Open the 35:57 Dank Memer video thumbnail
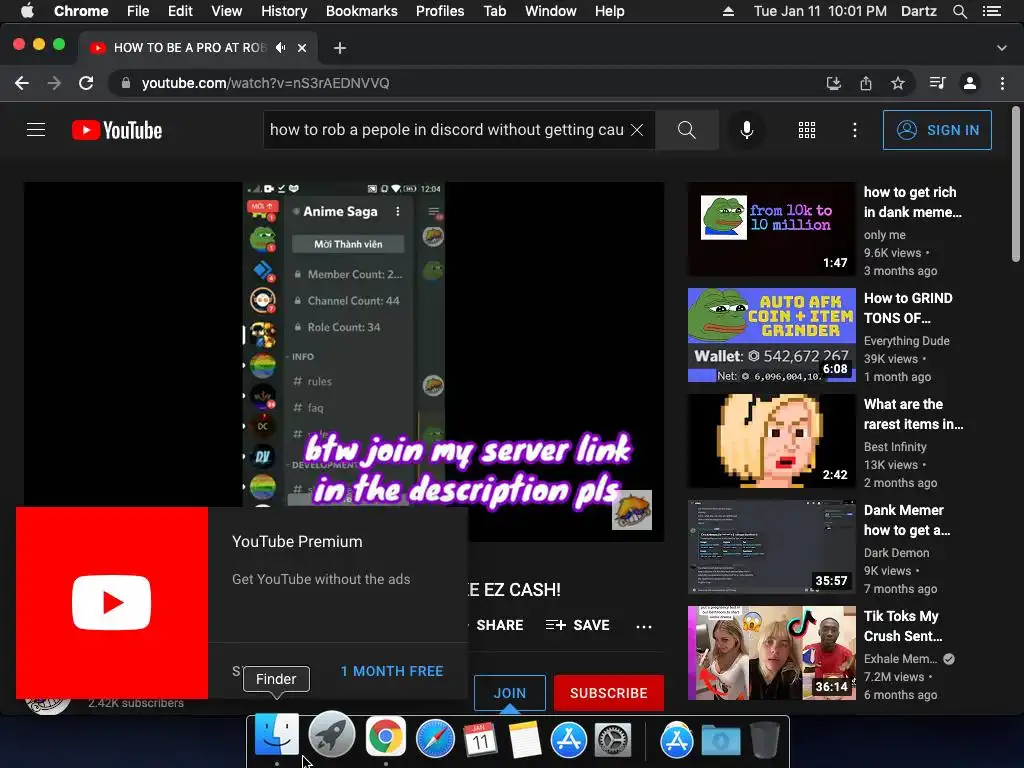Image resolution: width=1024 pixels, height=768 pixels. [x=771, y=547]
